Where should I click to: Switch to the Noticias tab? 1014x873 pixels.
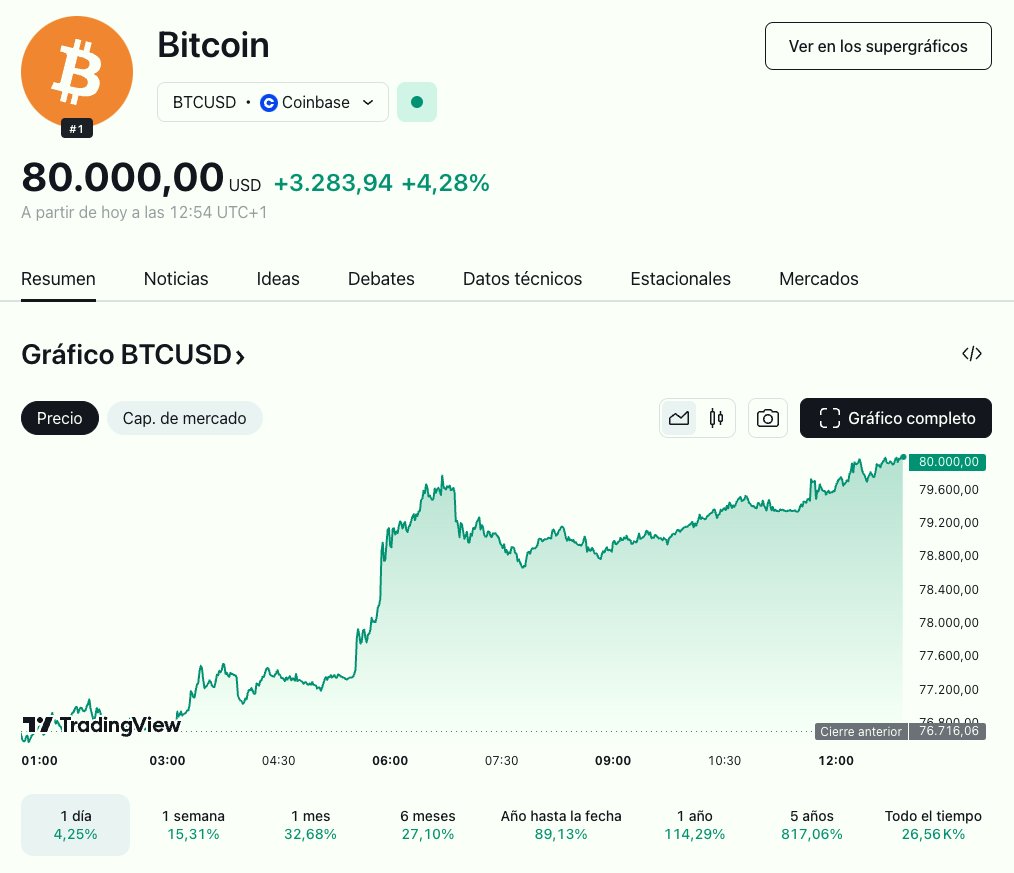pos(176,279)
